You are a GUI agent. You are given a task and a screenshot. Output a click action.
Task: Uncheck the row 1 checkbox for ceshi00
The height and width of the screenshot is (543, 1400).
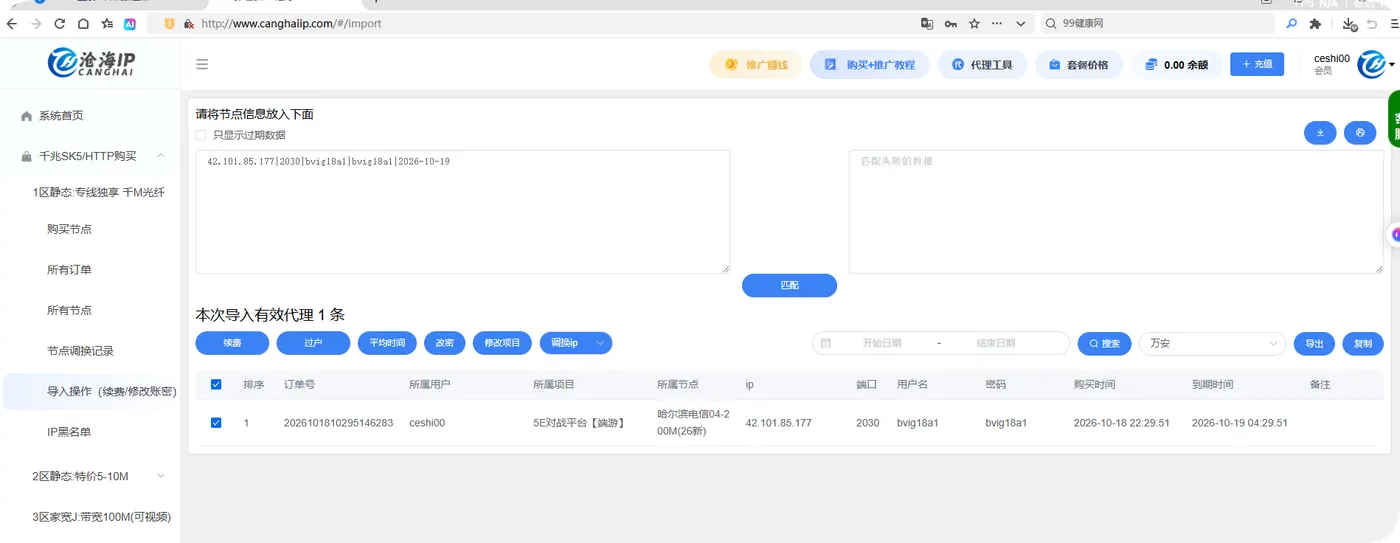pos(216,423)
